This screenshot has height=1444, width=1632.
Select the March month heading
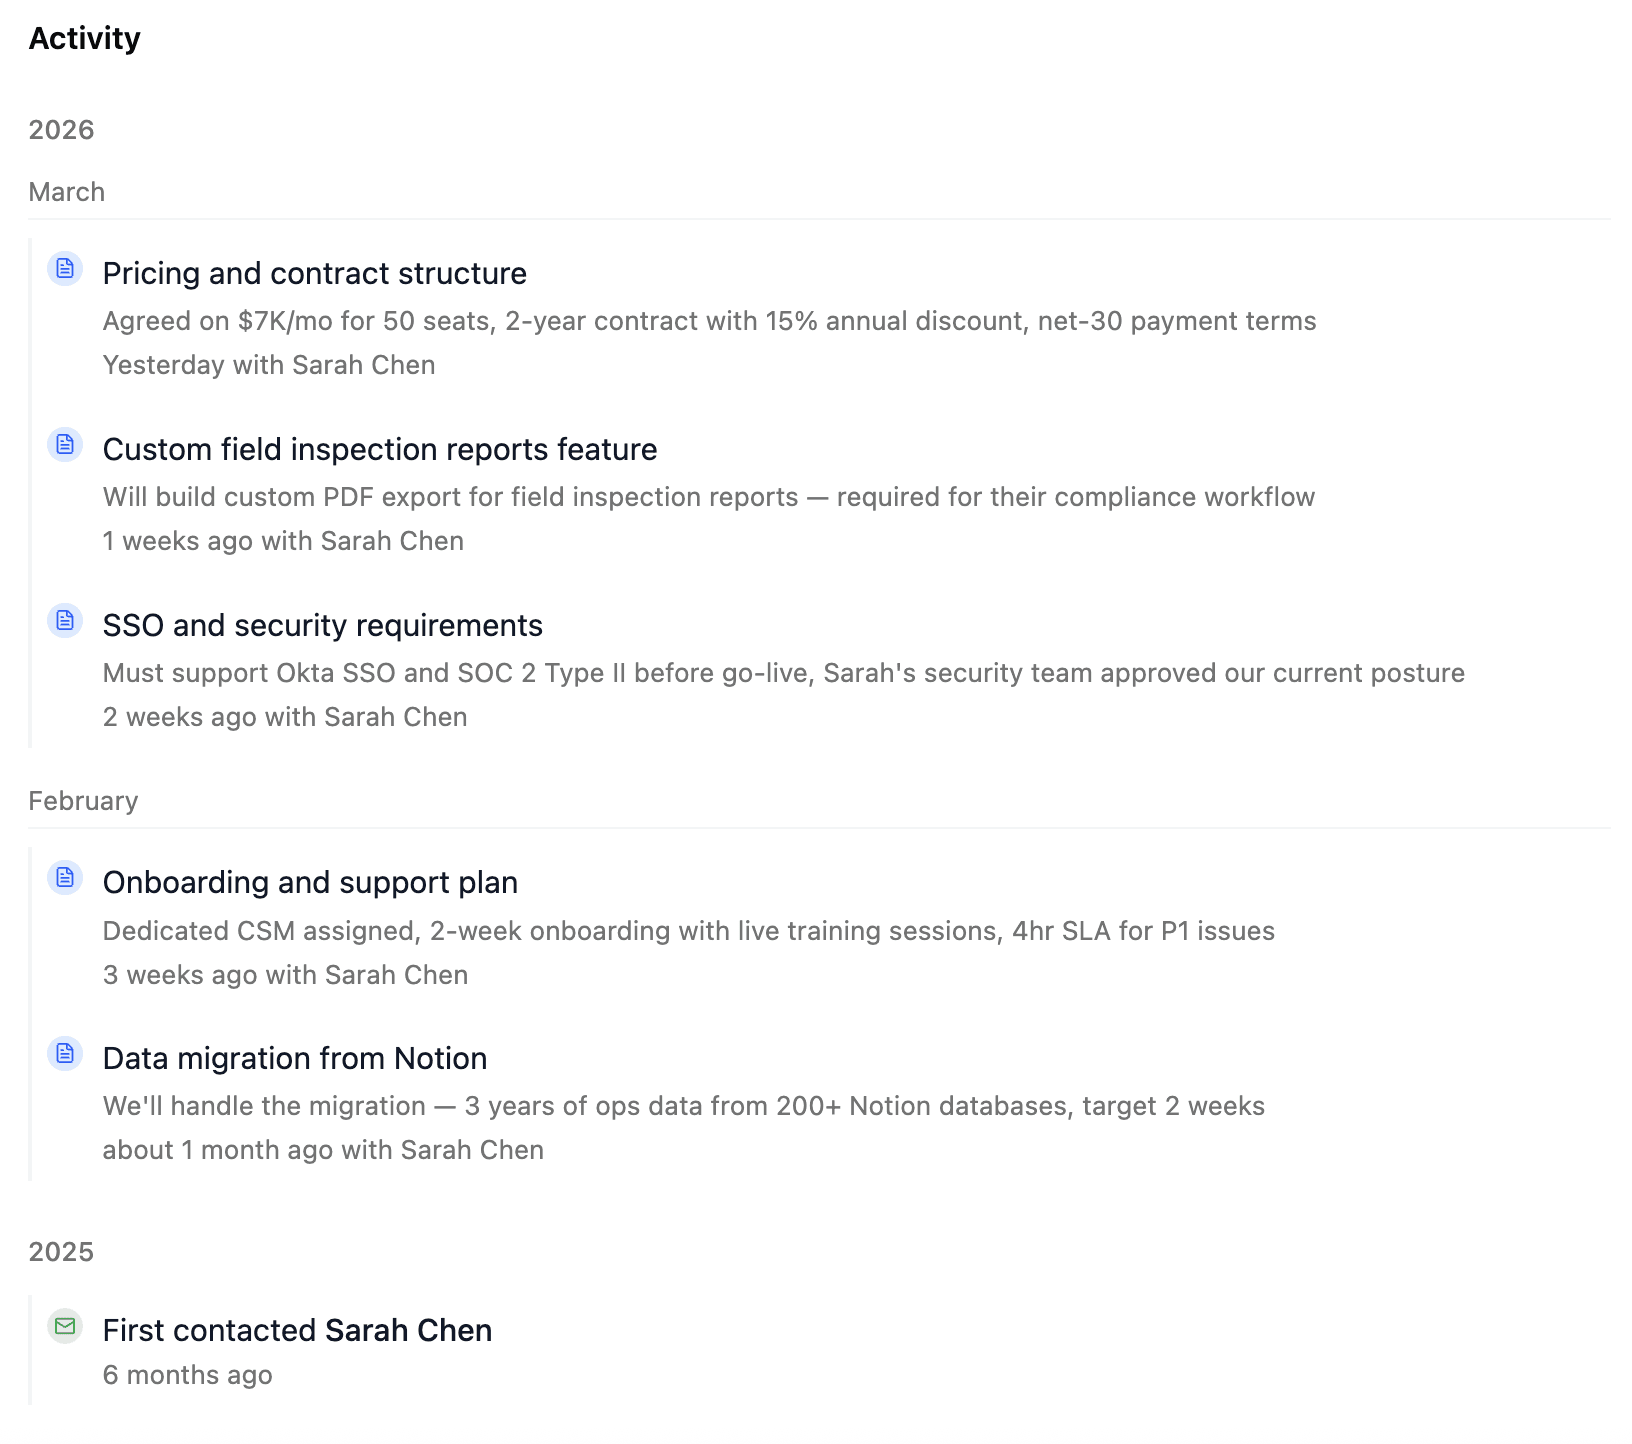tap(67, 192)
